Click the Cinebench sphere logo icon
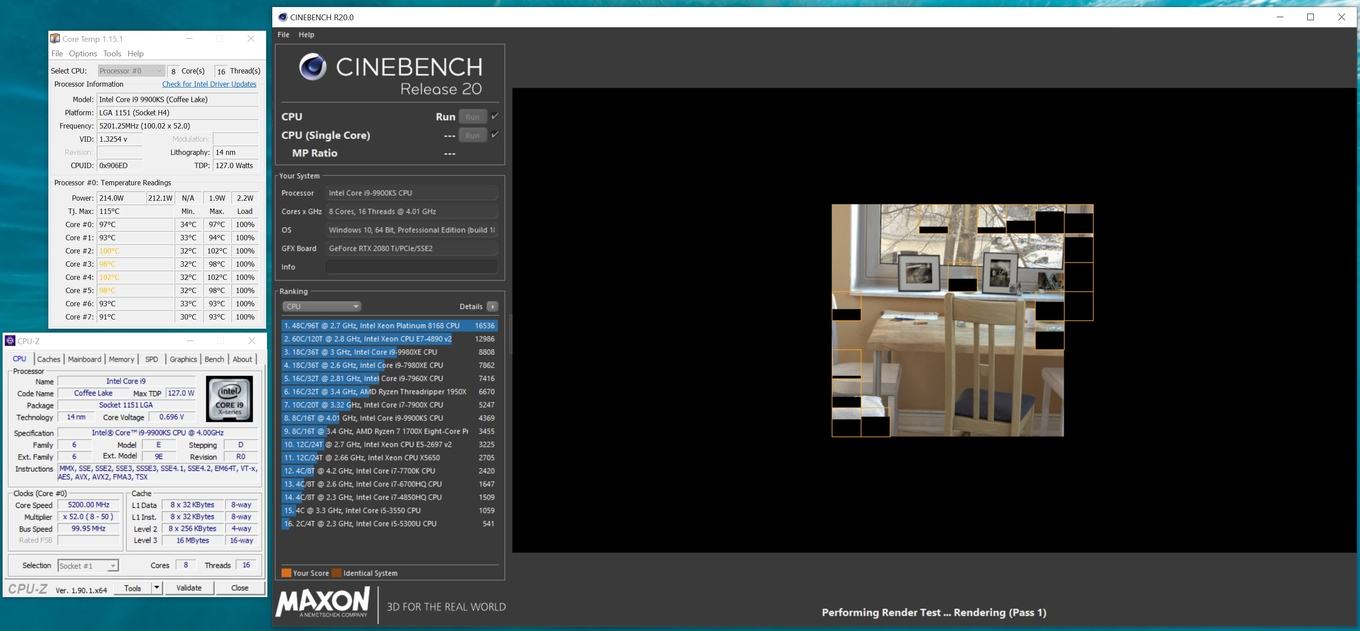The width and height of the screenshot is (1360, 631). coord(313,68)
